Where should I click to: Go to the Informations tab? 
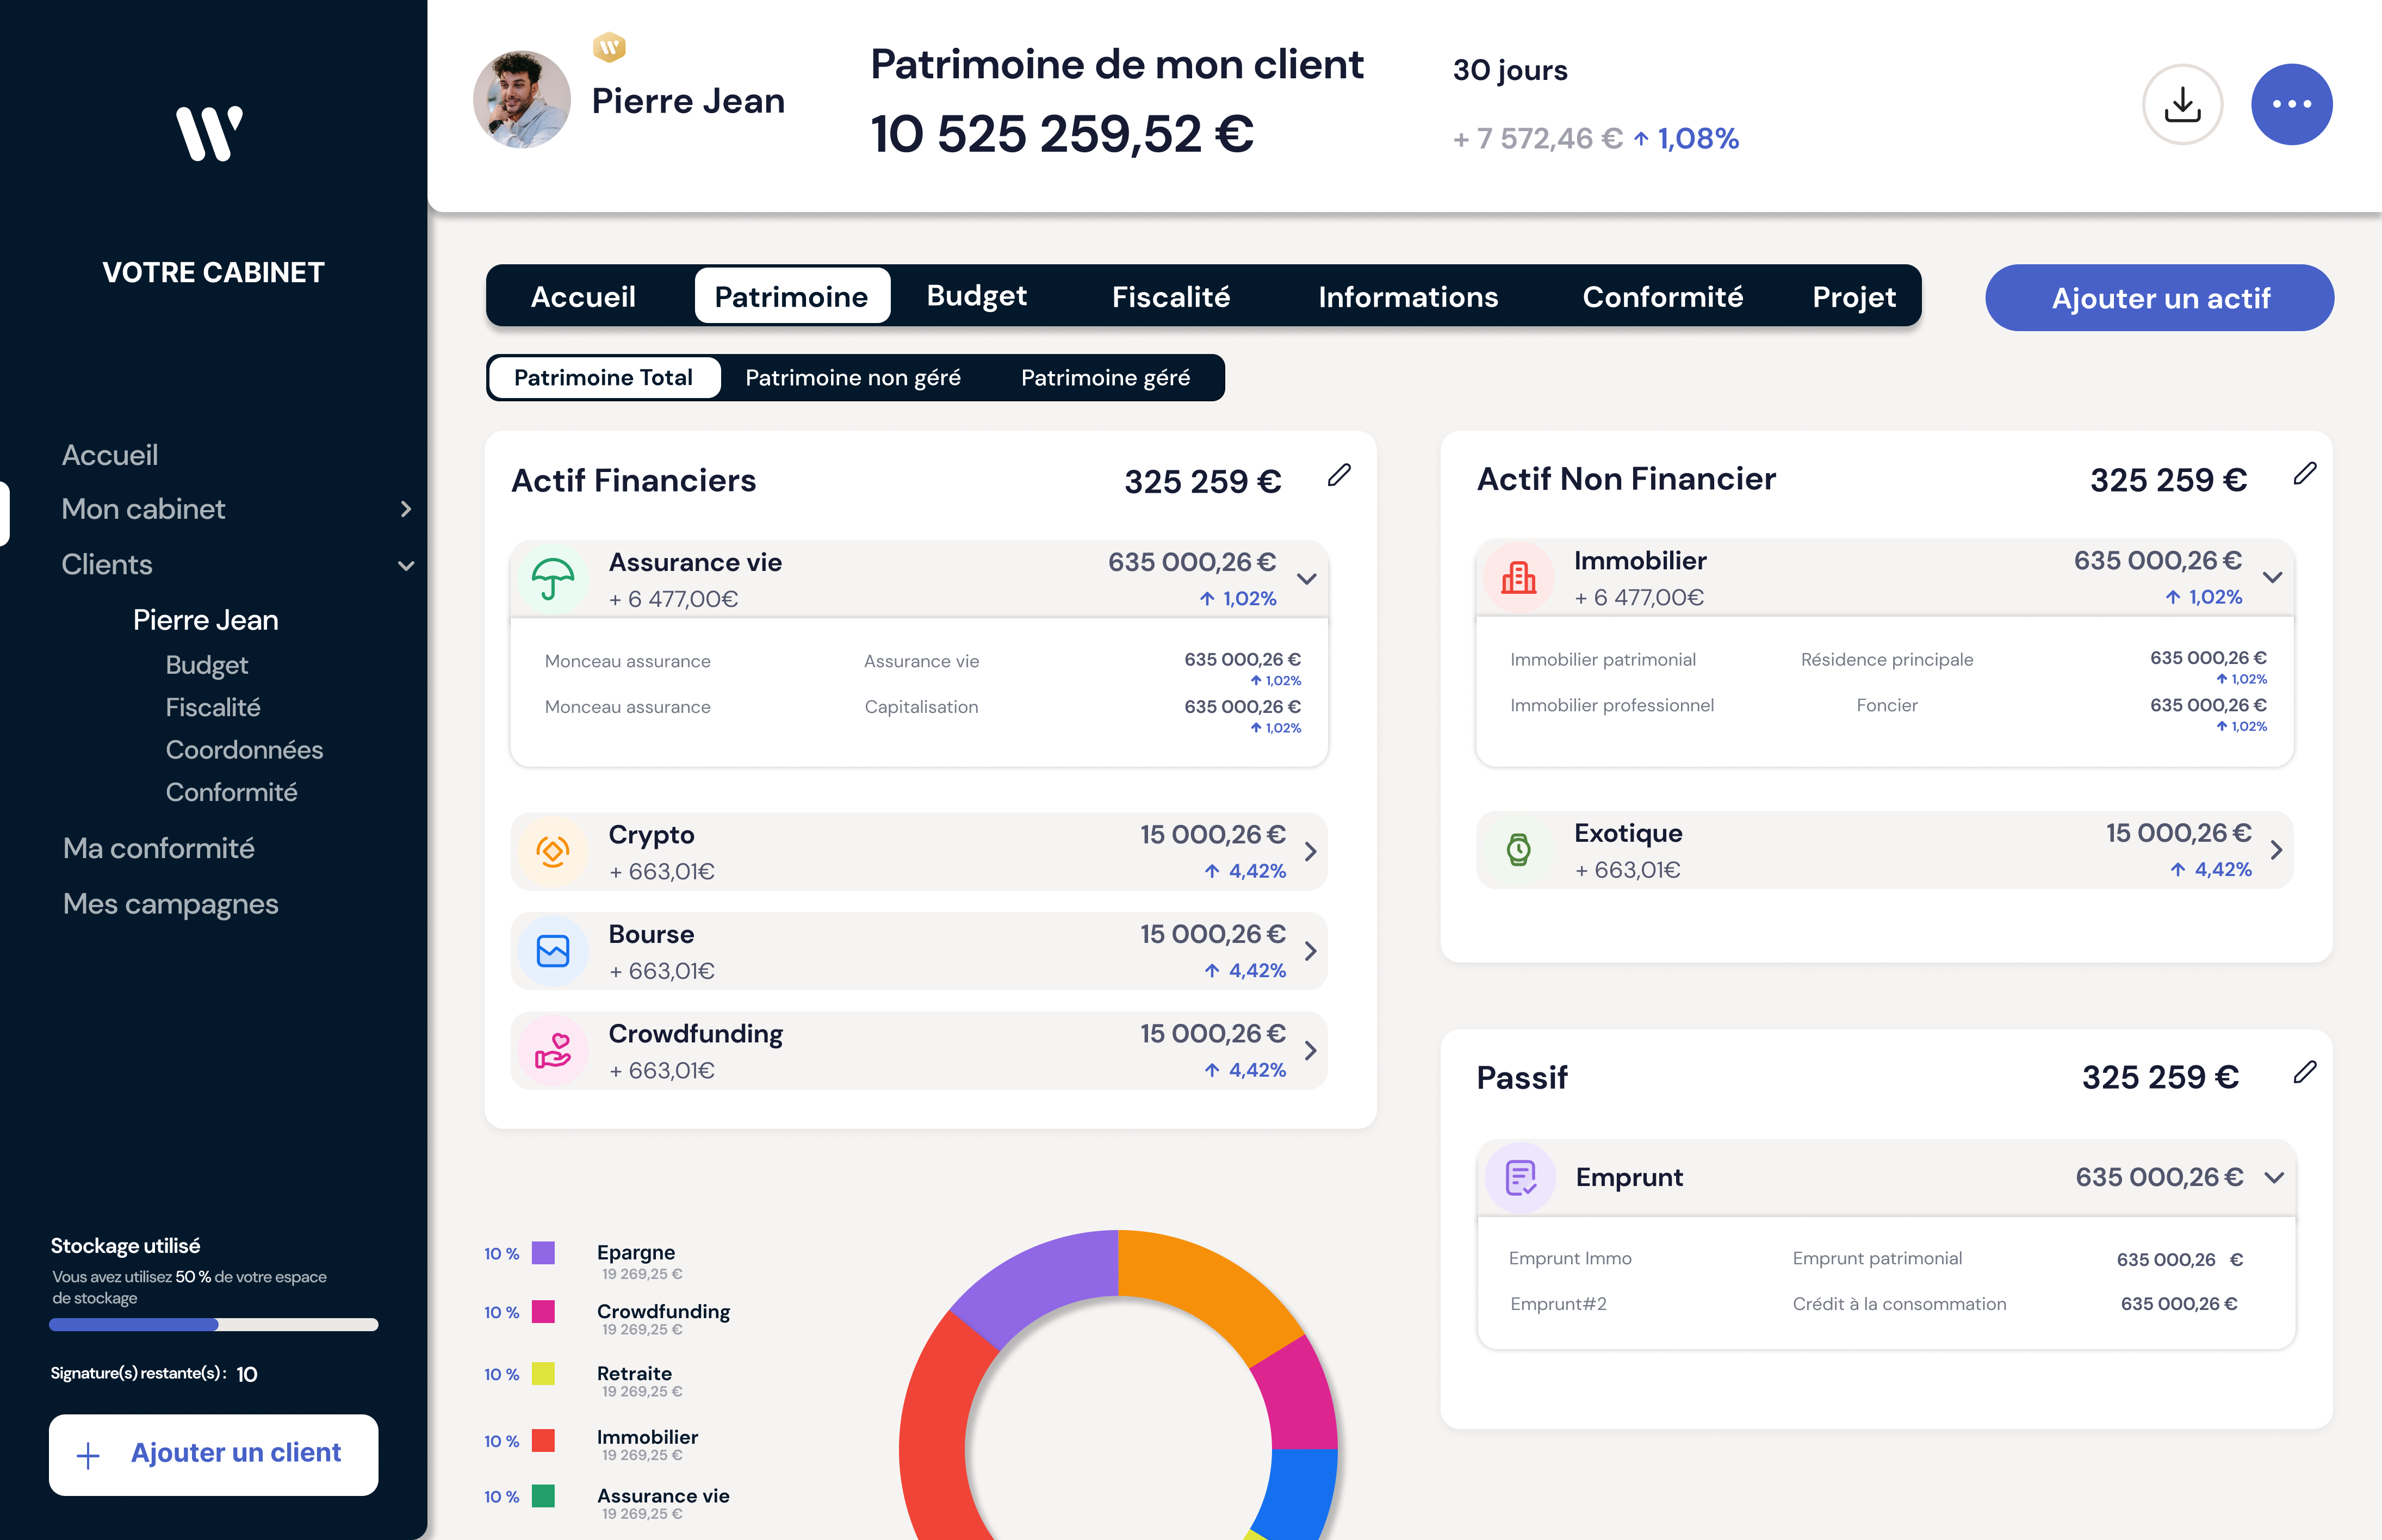click(x=1408, y=297)
